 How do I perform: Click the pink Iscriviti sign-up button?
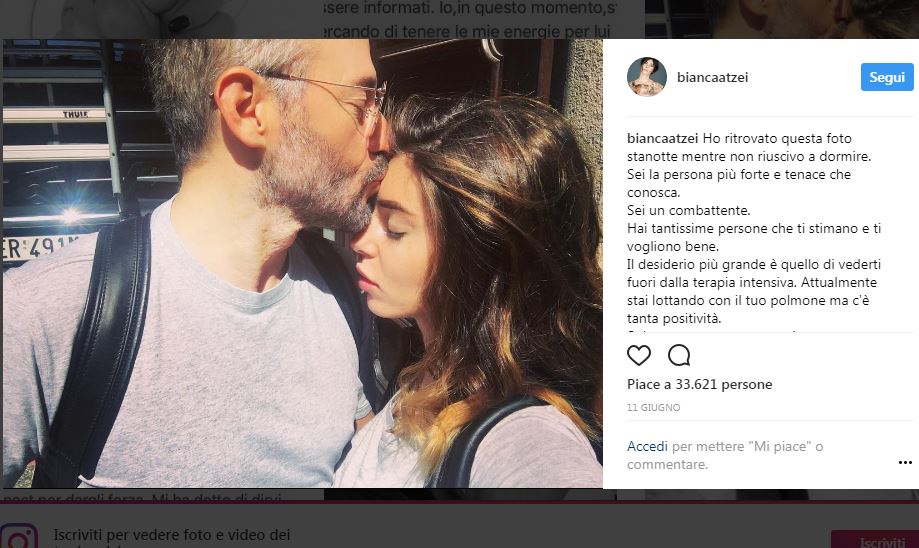point(874,541)
